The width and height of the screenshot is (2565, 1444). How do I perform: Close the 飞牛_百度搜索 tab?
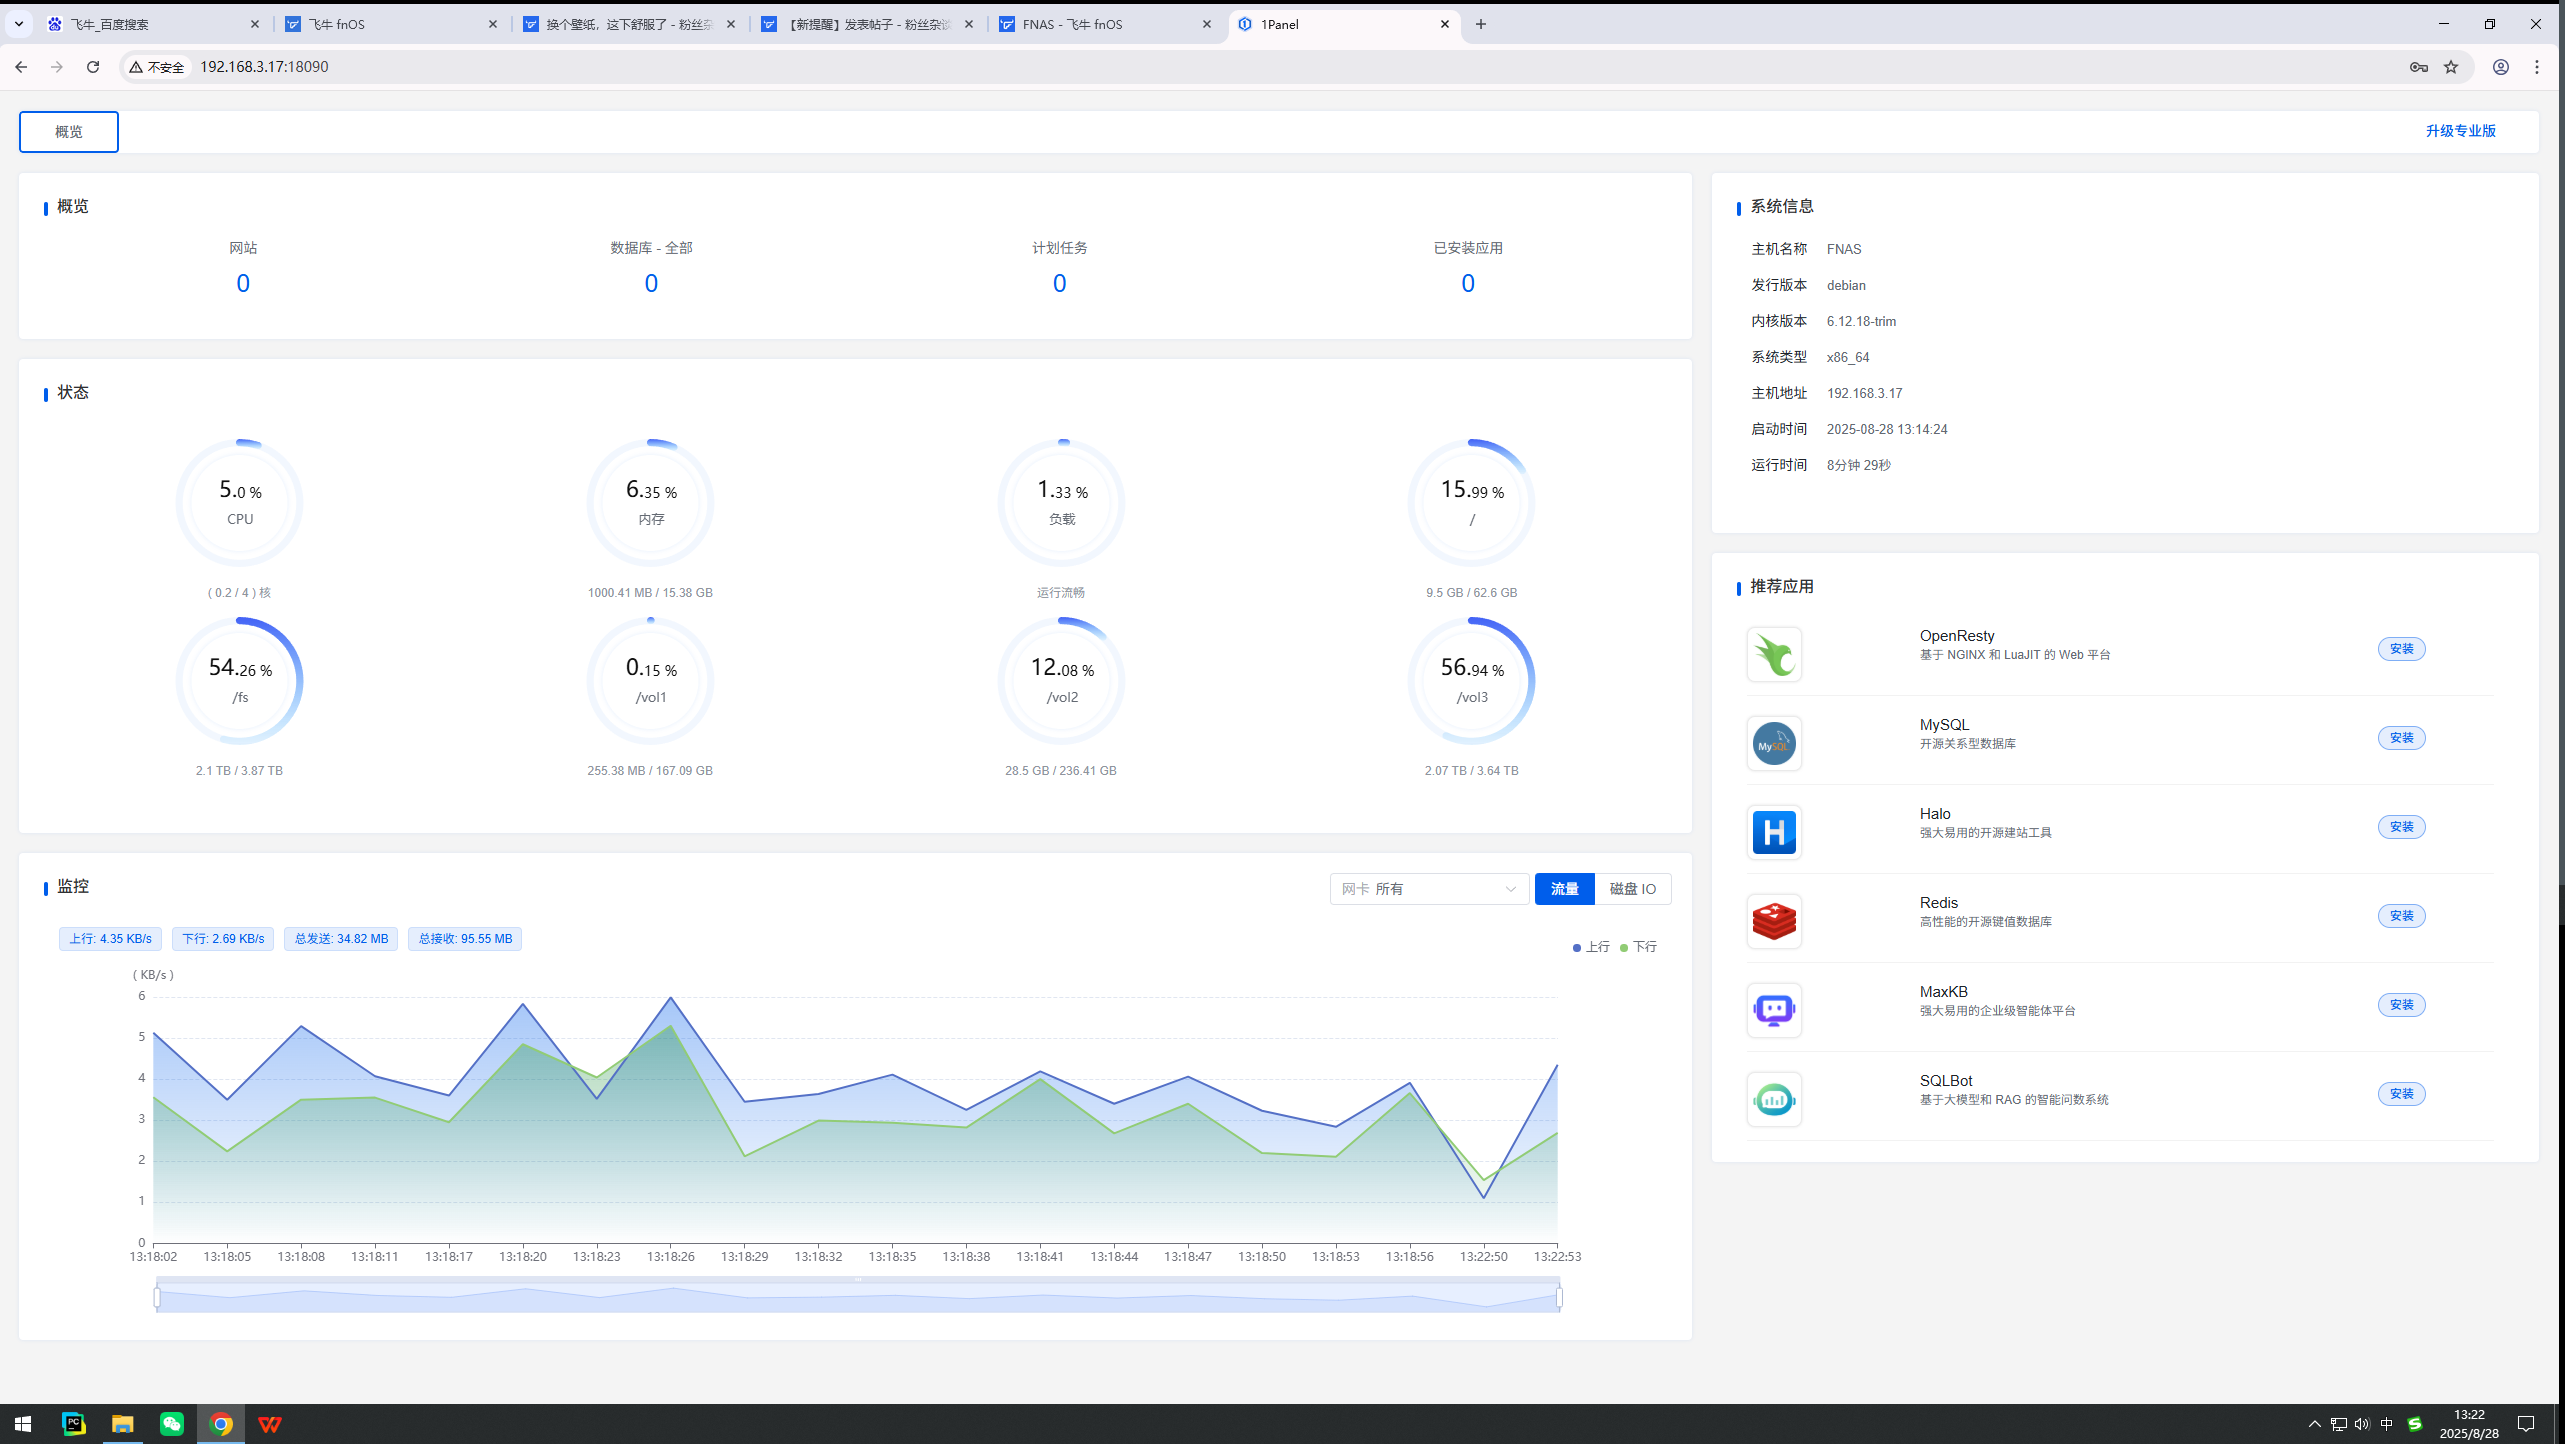(x=255, y=24)
